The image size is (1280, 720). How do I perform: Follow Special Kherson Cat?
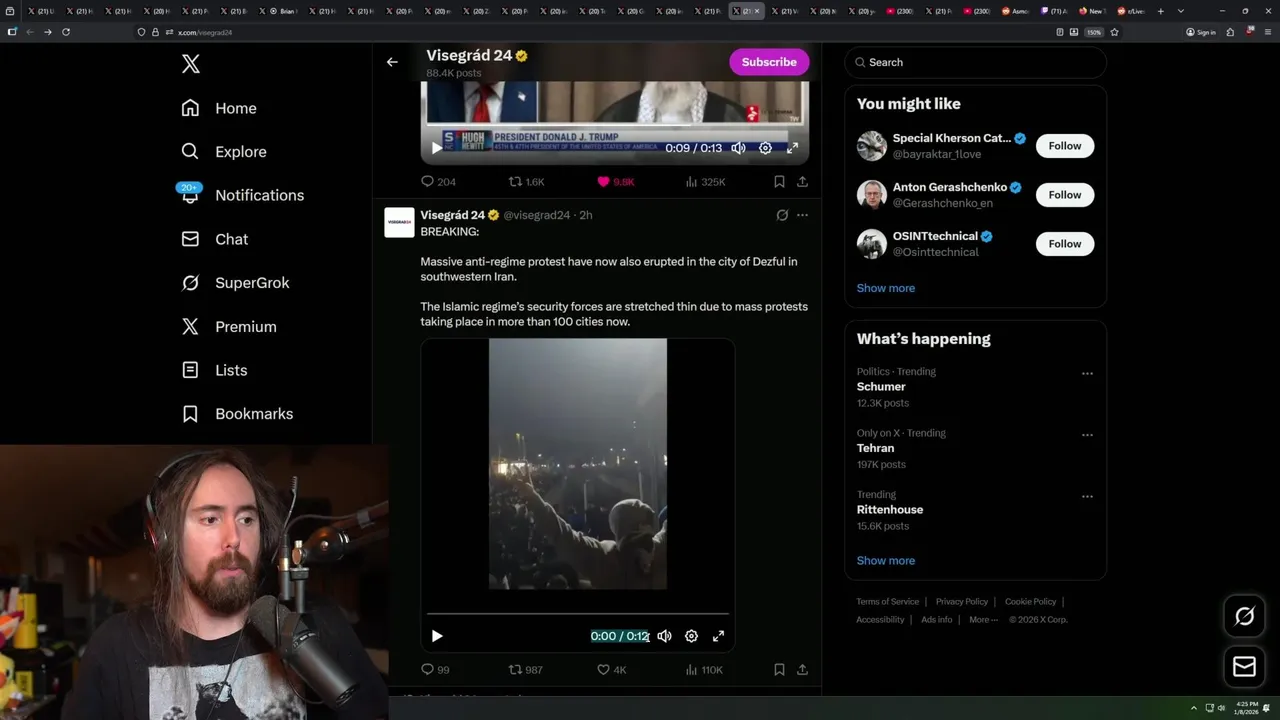click(x=1065, y=146)
